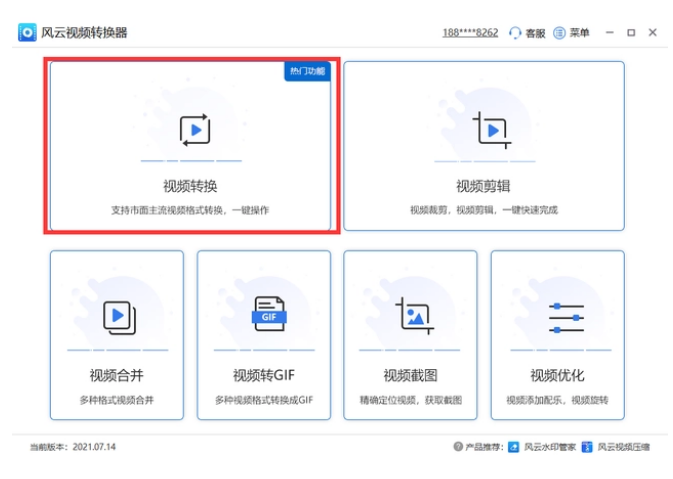The width and height of the screenshot is (673, 479).
Task: Open the account link 188****8262
Action: click(470, 33)
